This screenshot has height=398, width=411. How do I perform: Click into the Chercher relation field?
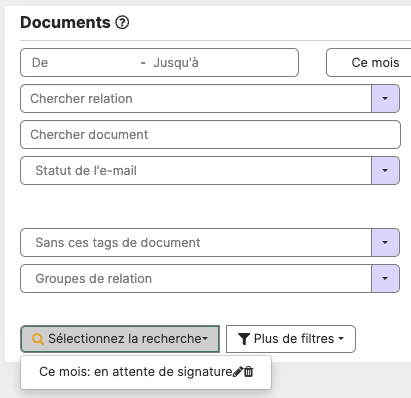point(196,98)
